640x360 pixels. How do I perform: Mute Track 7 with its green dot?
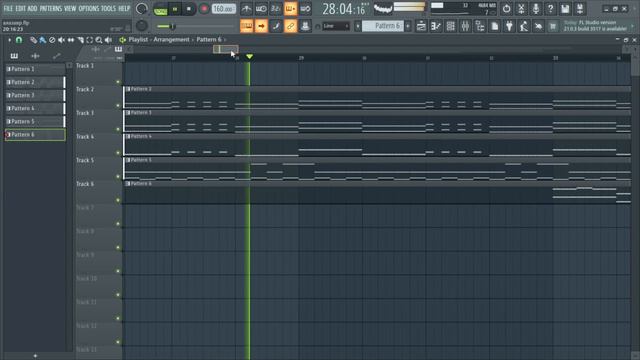click(118, 224)
